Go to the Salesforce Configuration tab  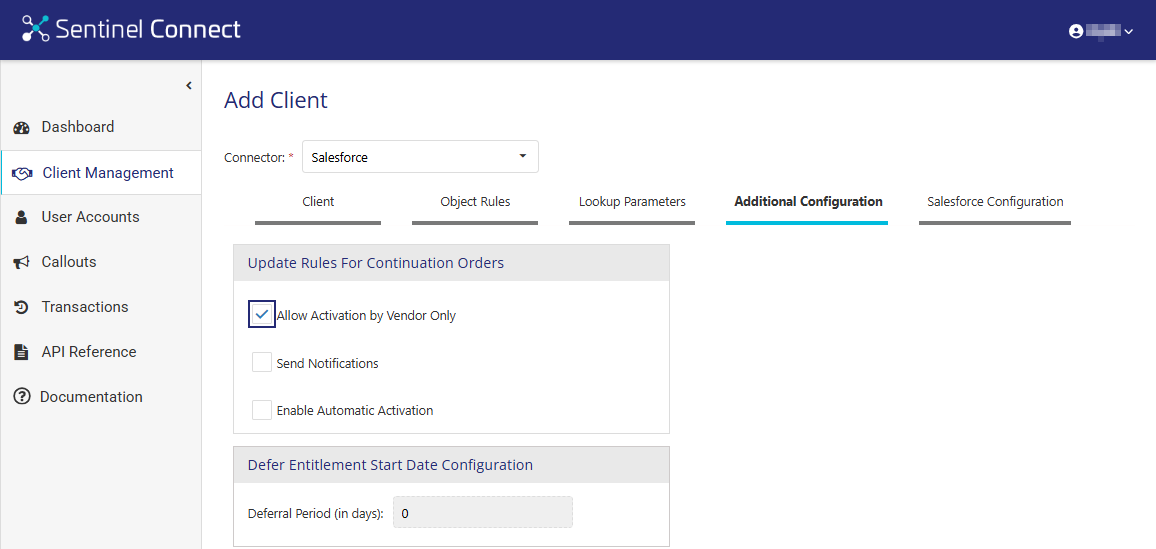[x=994, y=202]
